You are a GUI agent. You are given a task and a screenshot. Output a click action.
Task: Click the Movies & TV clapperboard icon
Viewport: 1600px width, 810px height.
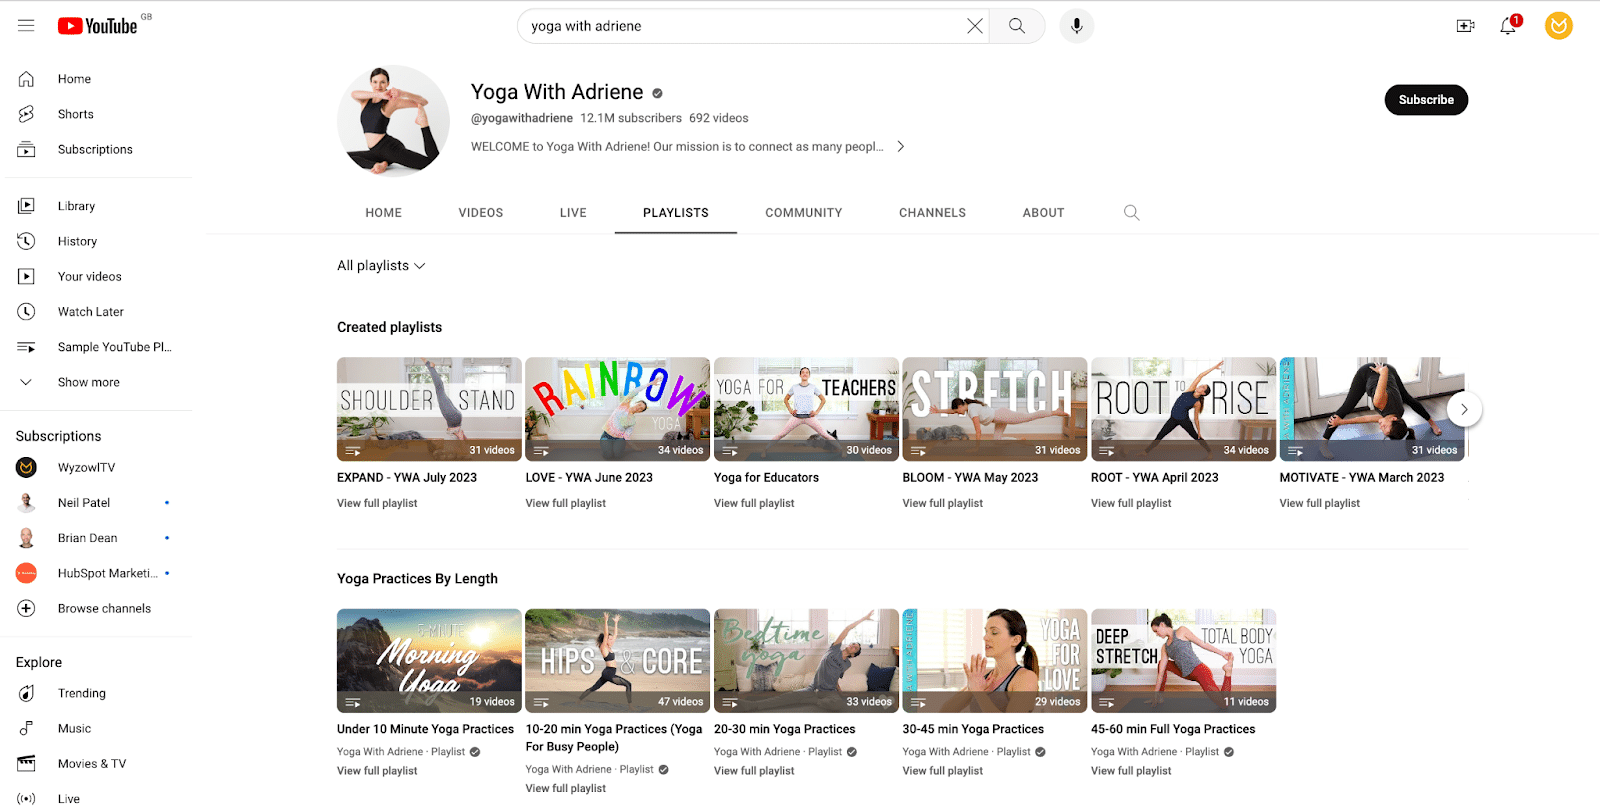[x=26, y=763]
